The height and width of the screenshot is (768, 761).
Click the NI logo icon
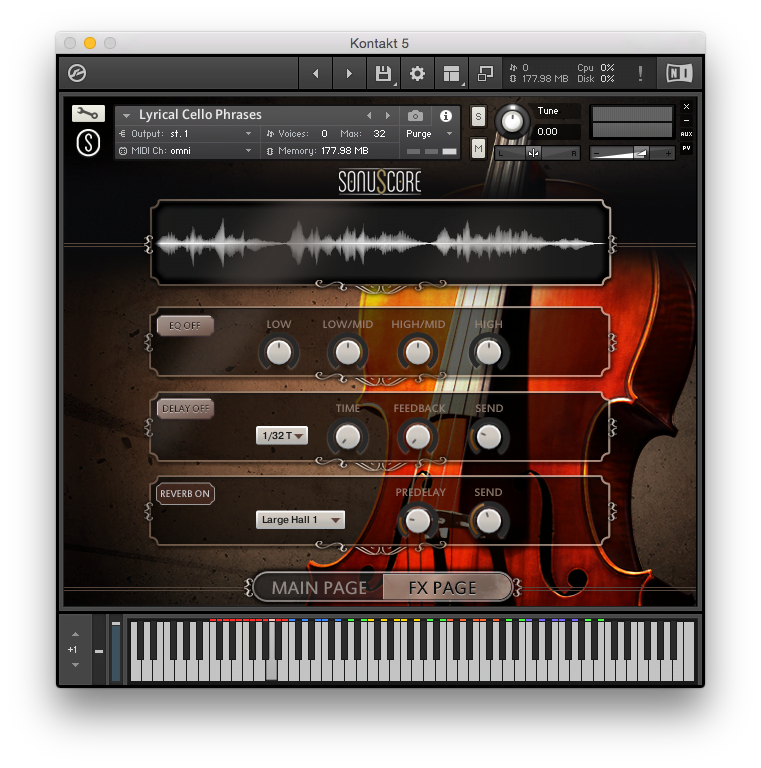point(679,73)
